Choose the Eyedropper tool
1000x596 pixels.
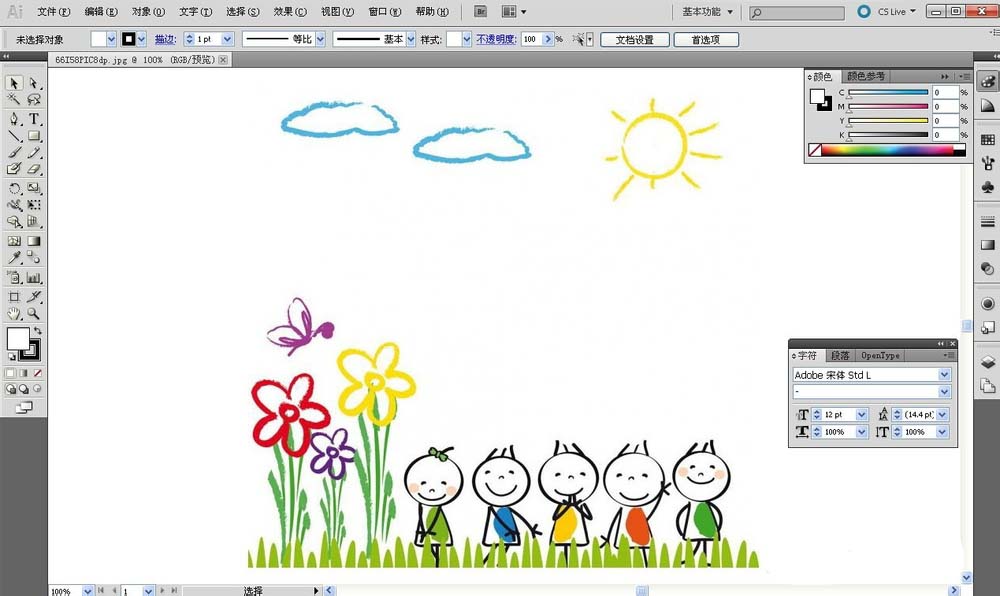tap(14, 259)
